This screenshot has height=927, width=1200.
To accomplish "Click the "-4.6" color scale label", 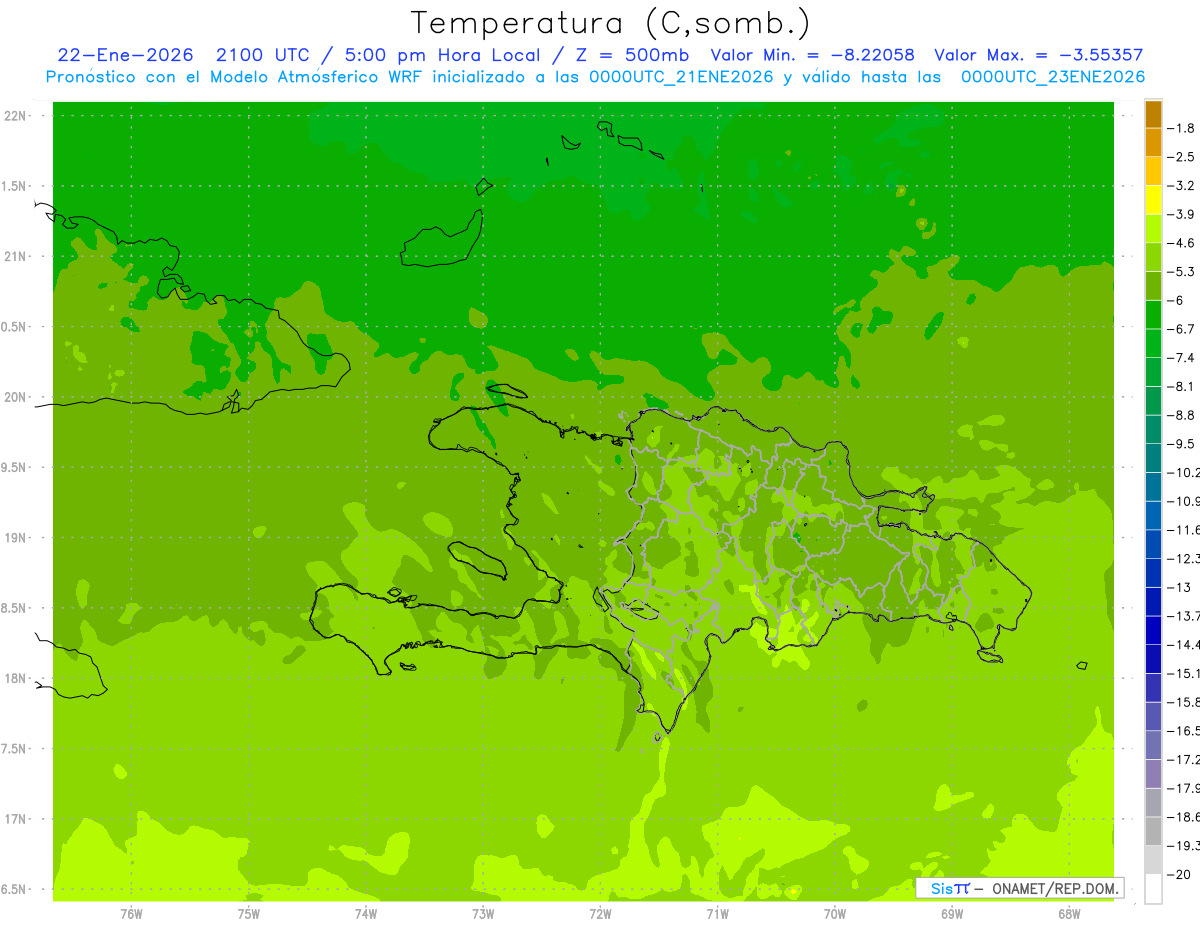I will coord(1182,243).
